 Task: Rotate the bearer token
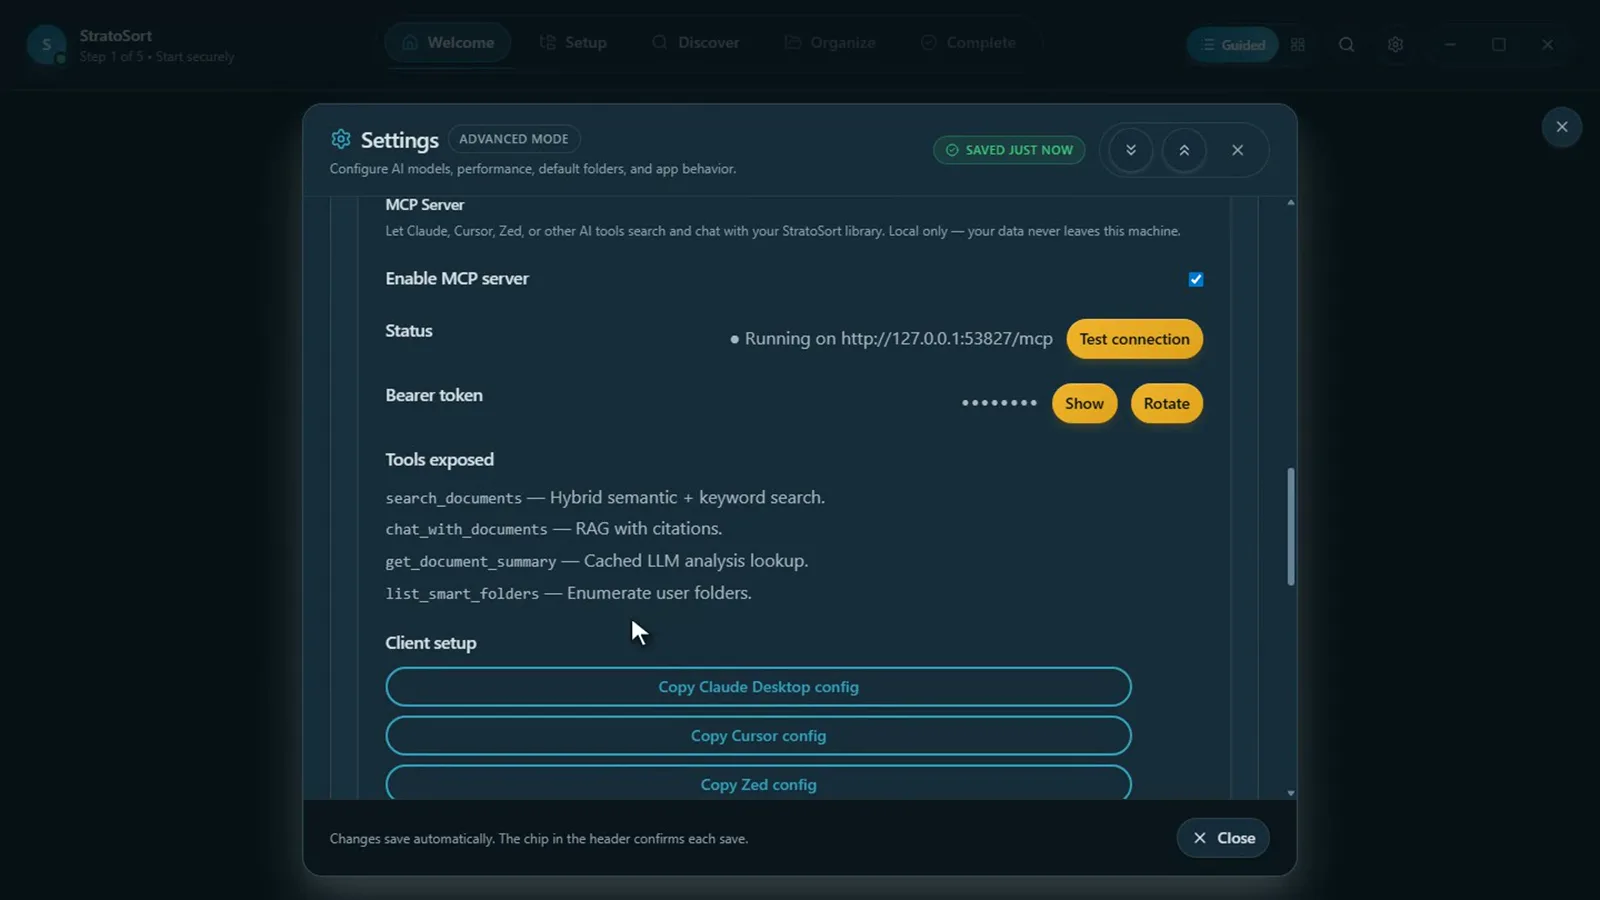tap(1166, 404)
